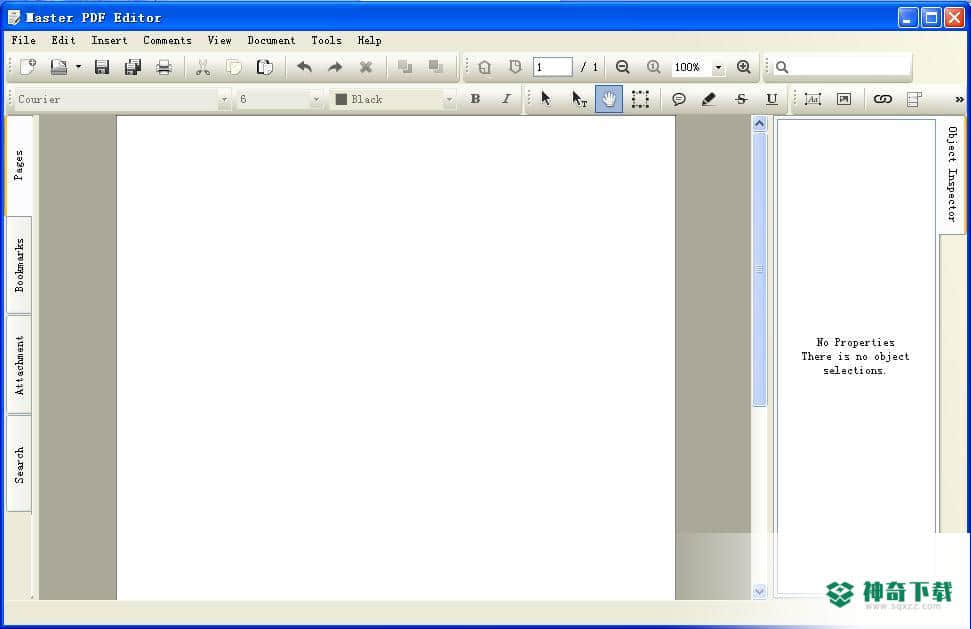This screenshot has width=971, height=629.
Task: Click the sticky note comment tool
Action: [x=679, y=99]
